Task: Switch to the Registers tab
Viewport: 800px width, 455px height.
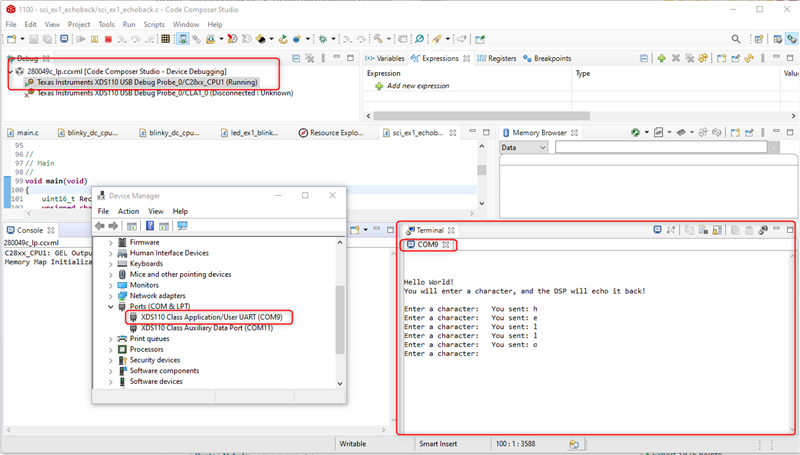Action: pos(497,58)
